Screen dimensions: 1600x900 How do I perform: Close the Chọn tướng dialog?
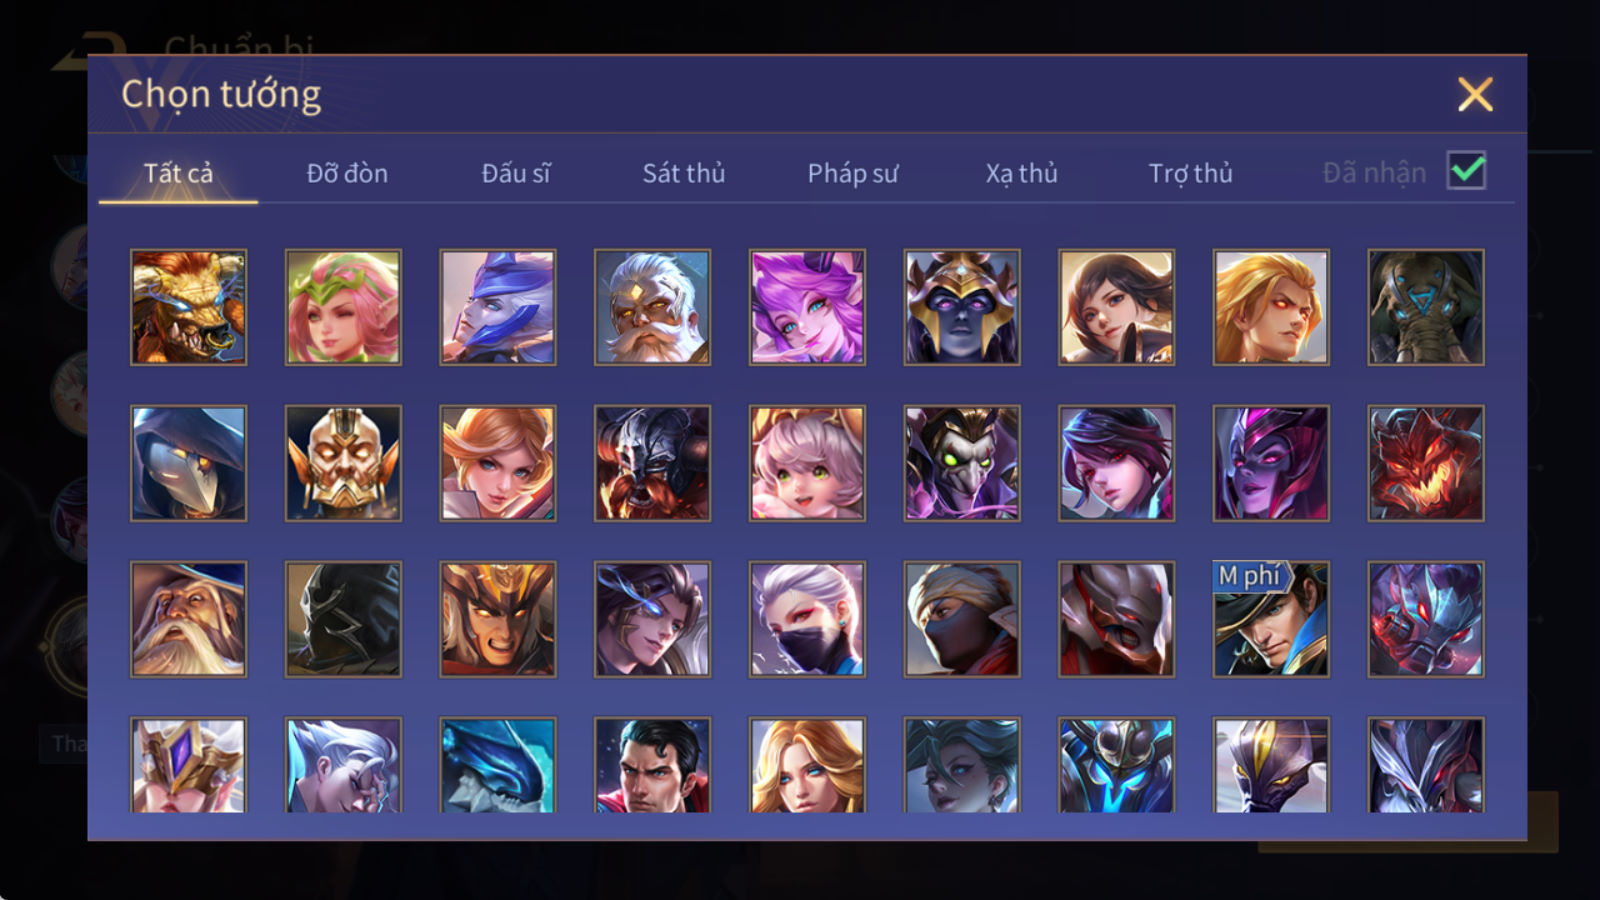[1475, 95]
